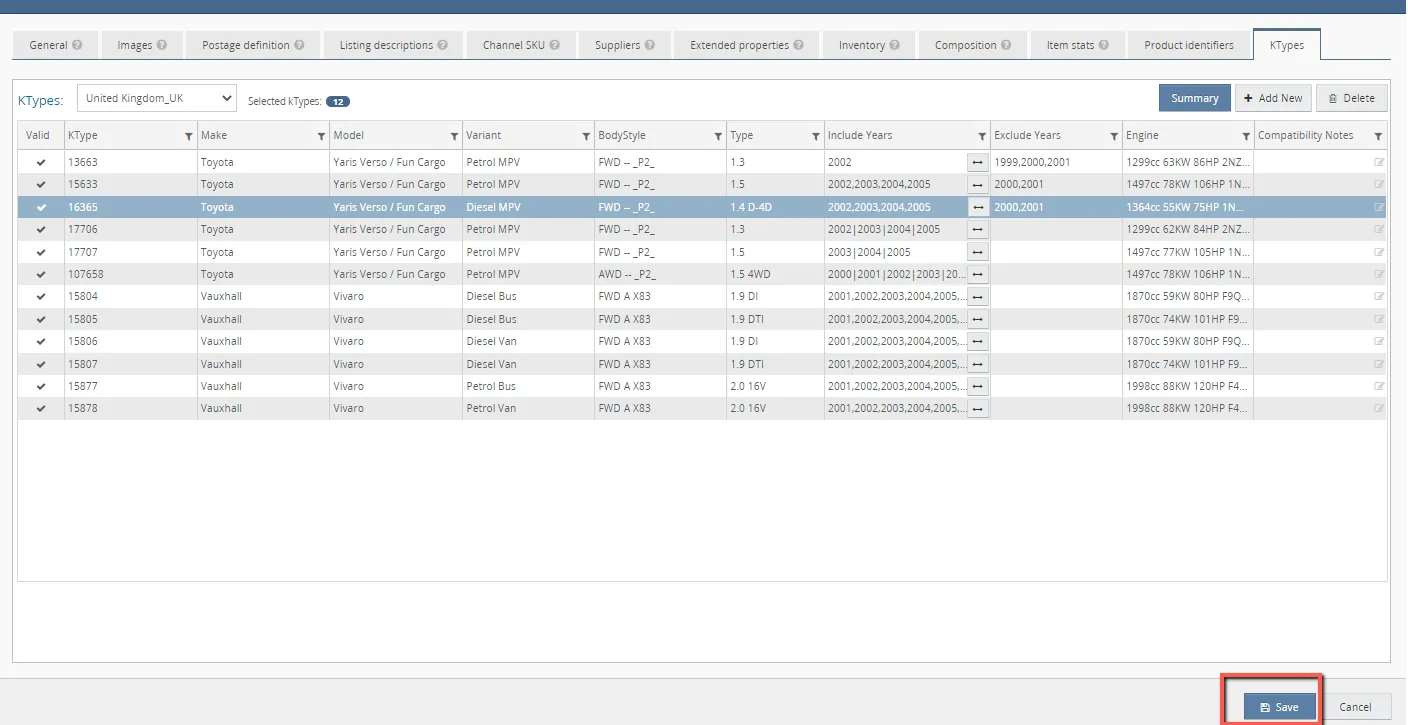The width and height of the screenshot is (1408, 725).
Task: Filter the Exclude Years column
Action: pyautogui.click(x=1114, y=136)
